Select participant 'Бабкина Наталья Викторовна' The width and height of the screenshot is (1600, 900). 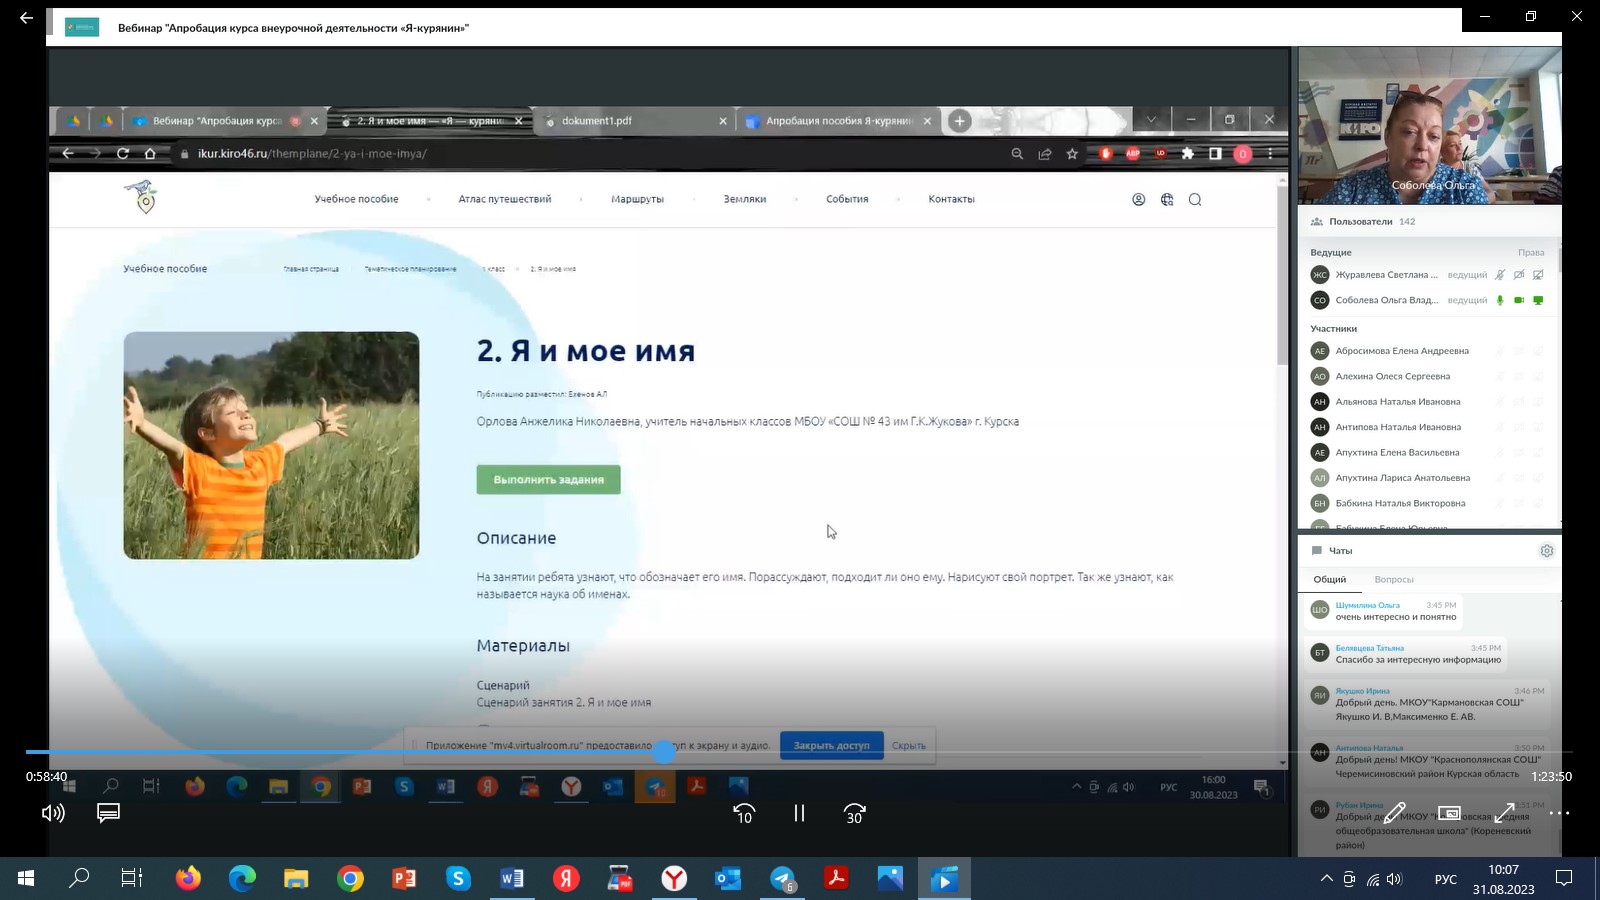(1400, 503)
